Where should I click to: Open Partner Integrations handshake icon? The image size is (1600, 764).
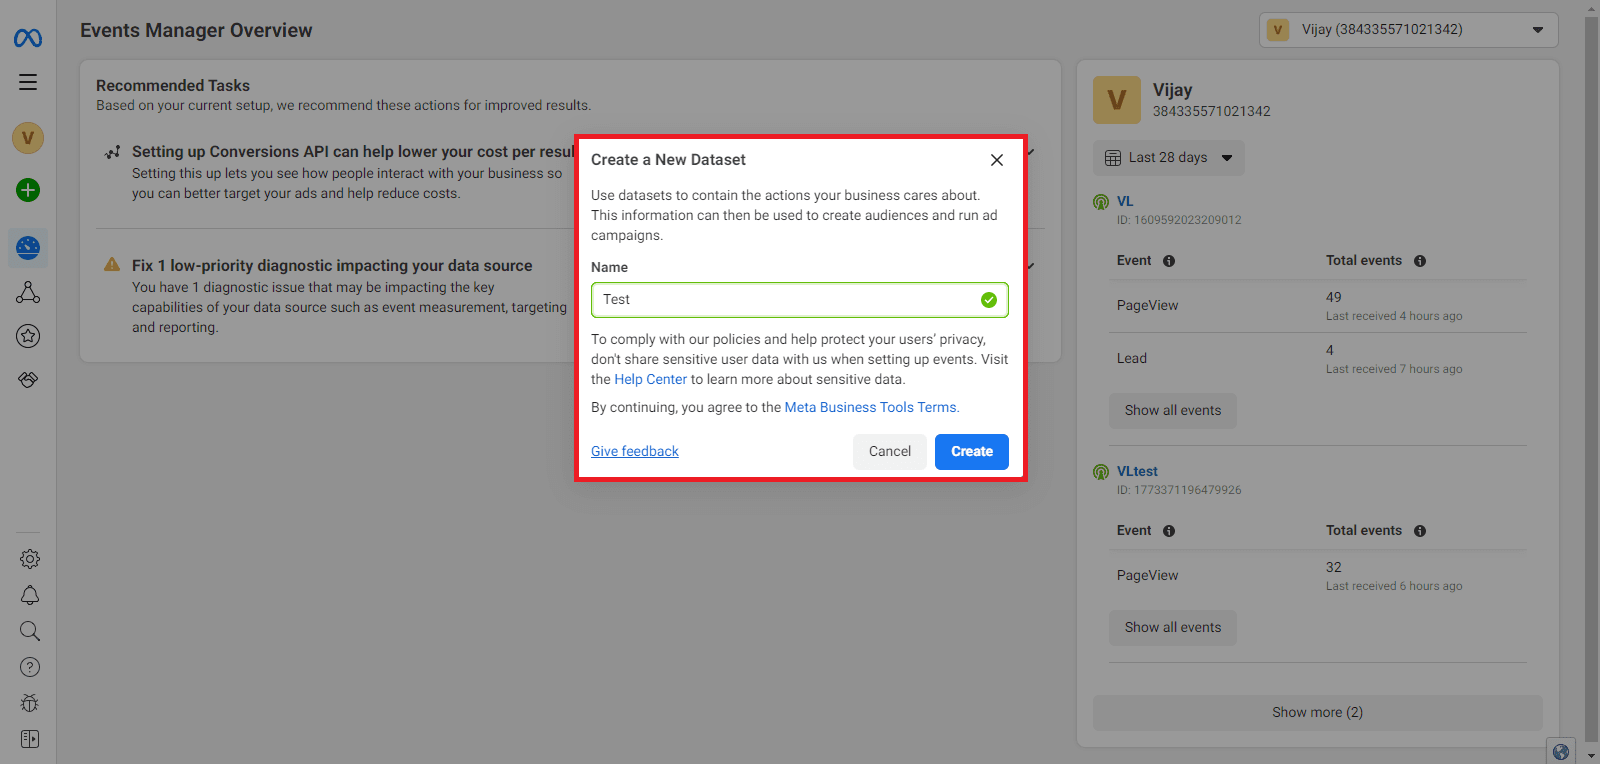pyautogui.click(x=28, y=380)
